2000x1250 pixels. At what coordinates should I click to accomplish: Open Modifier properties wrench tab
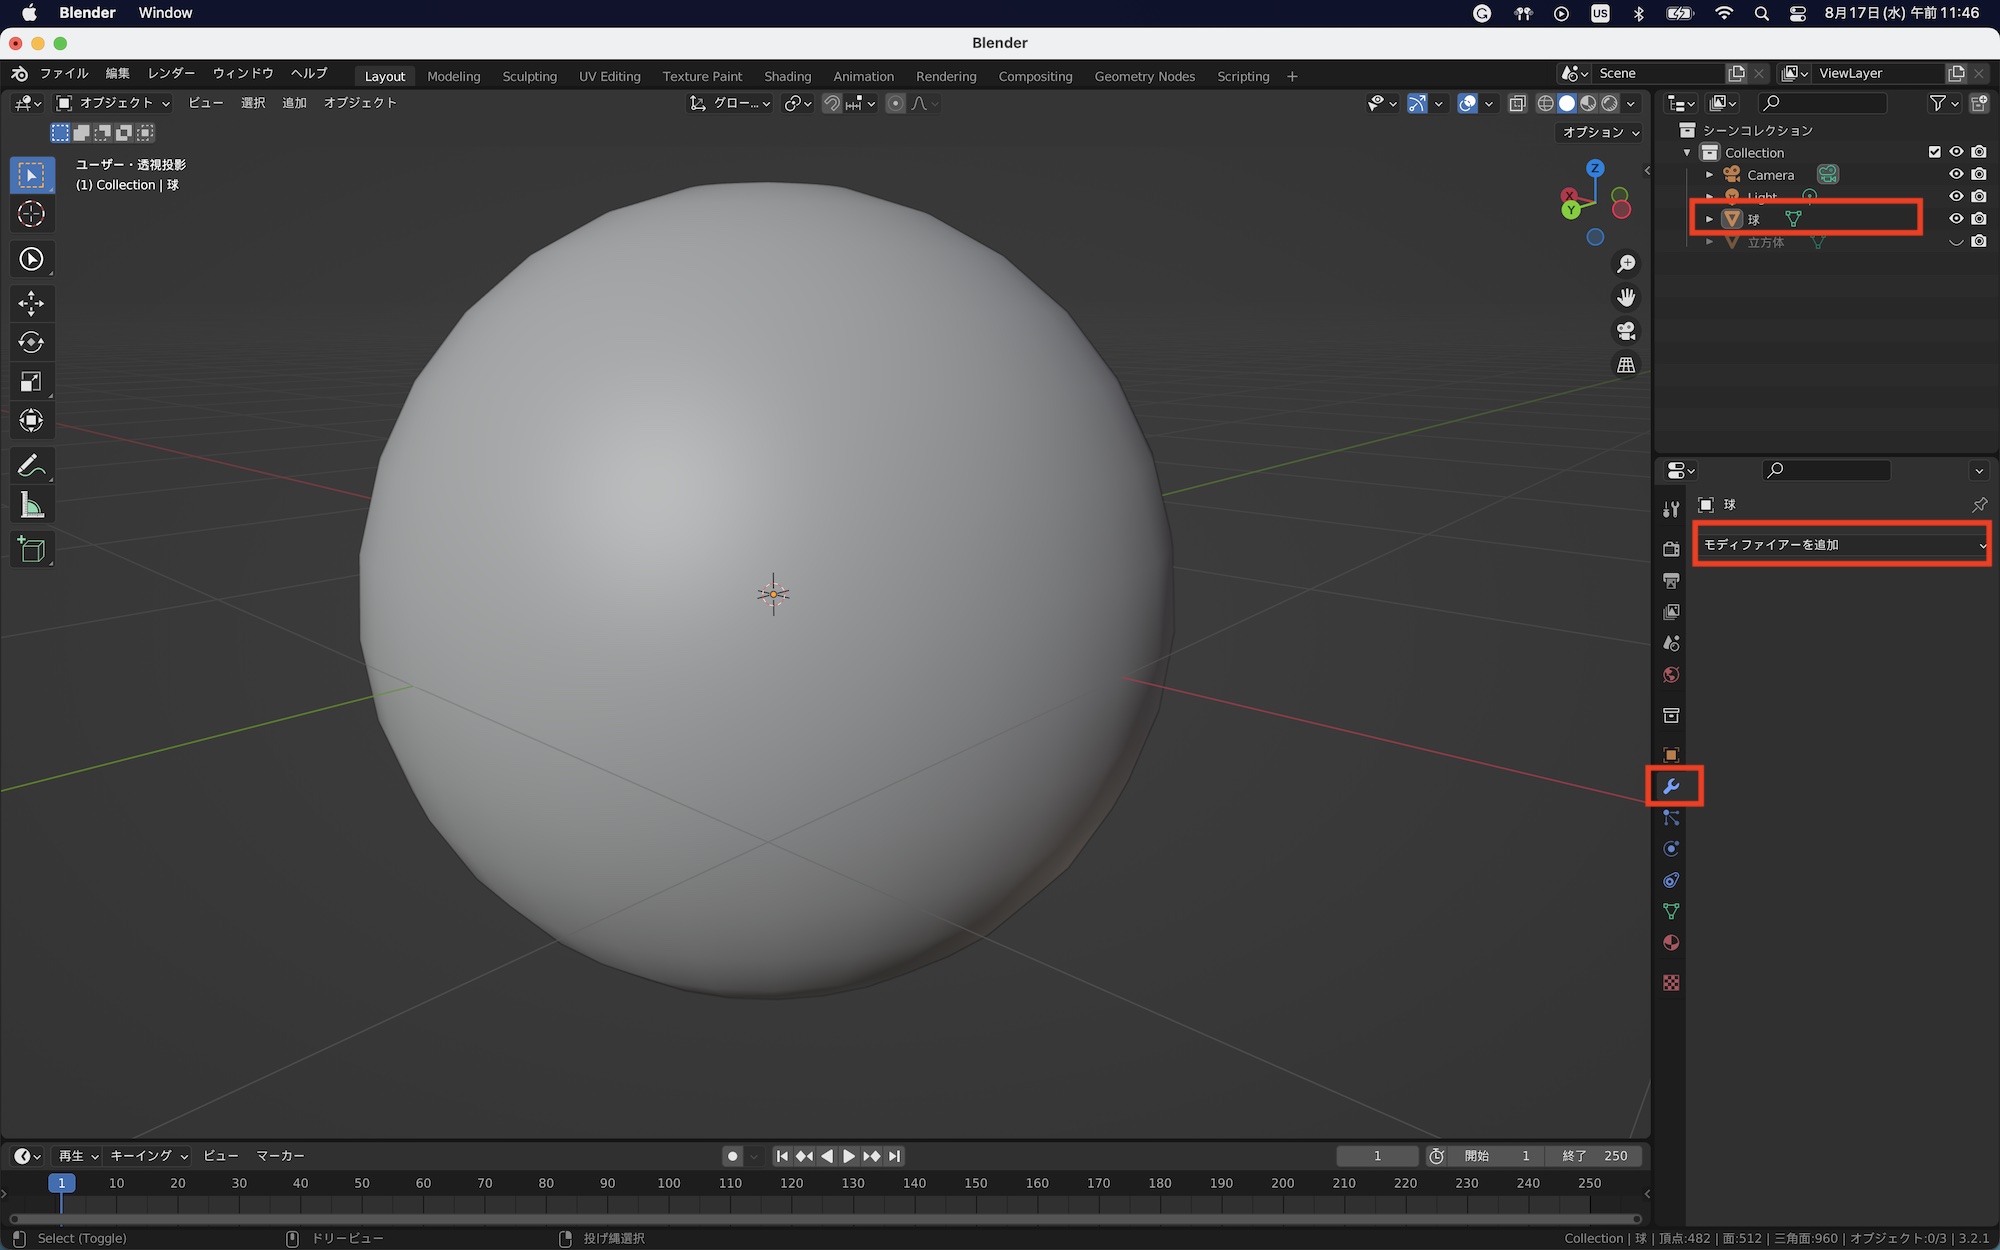pos(1671,787)
